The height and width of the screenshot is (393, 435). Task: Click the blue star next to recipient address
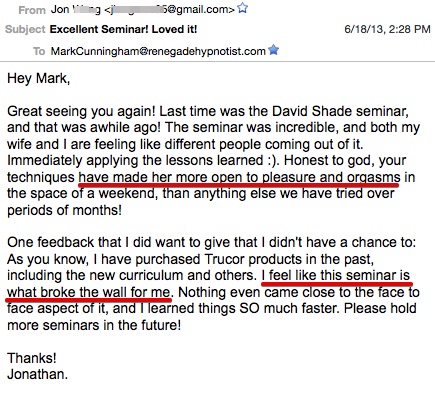point(273,50)
